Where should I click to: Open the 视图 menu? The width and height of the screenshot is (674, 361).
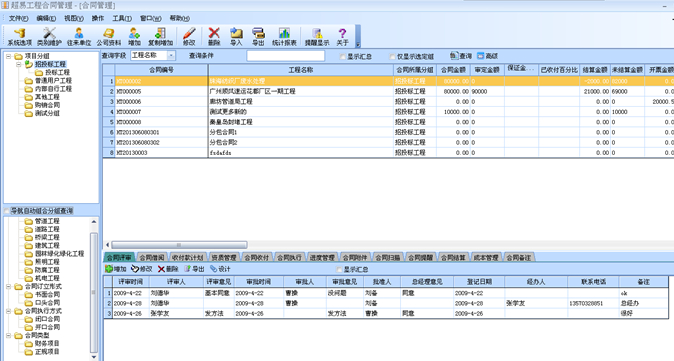[x=74, y=18]
